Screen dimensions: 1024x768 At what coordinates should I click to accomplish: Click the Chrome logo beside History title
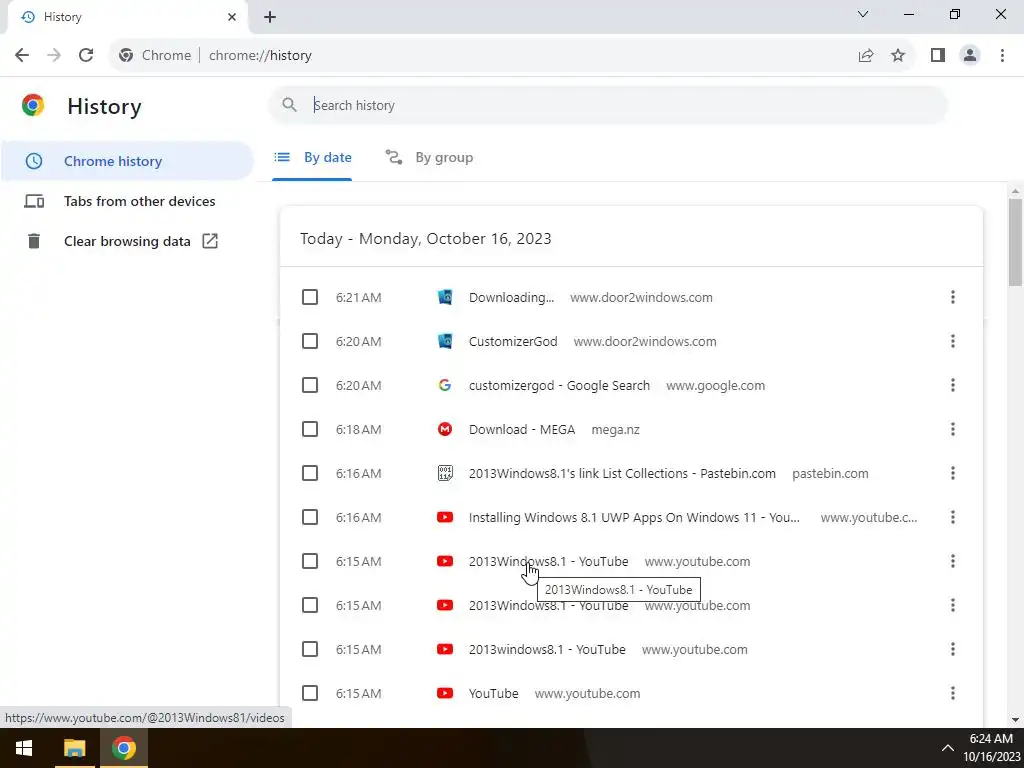coord(33,105)
